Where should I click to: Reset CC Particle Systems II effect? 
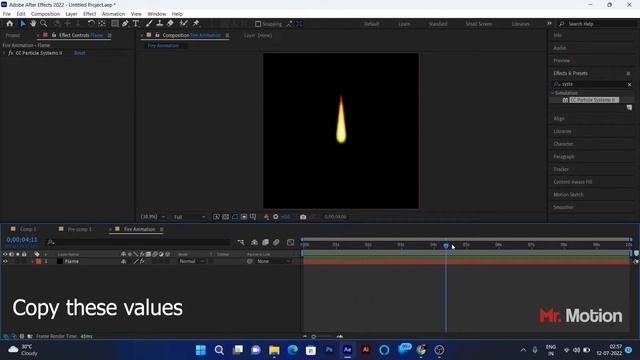(80, 53)
